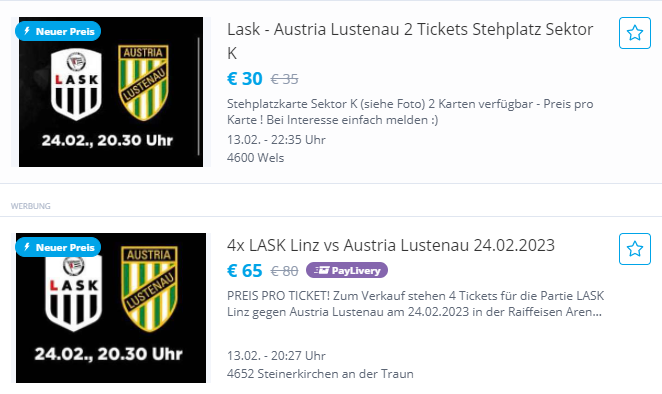Click the € 30 price
The height and width of the screenshot is (394, 662).
(244, 79)
